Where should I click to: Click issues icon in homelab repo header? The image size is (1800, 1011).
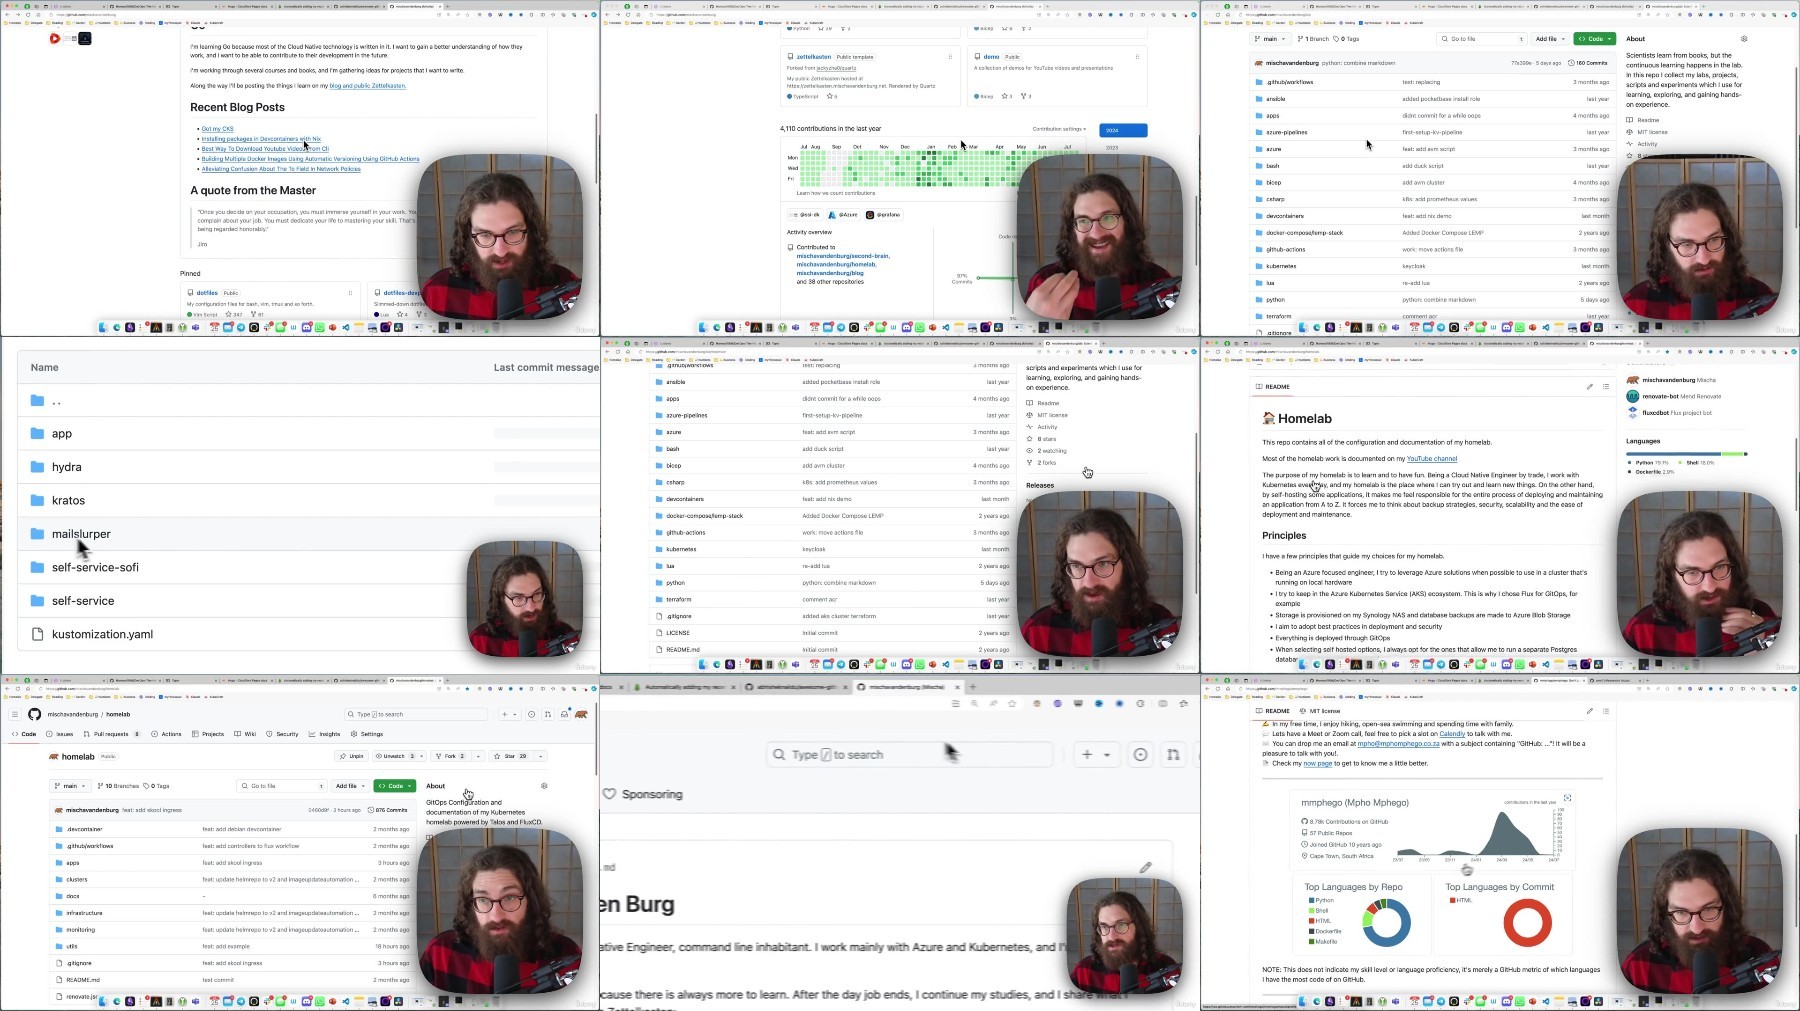(x=532, y=714)
